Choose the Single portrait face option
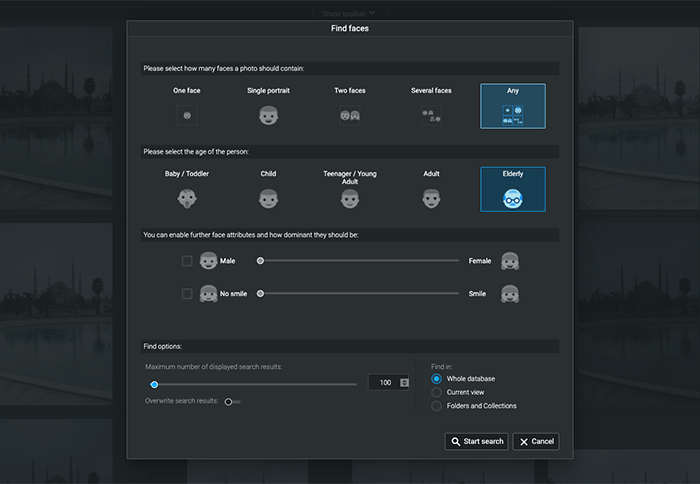The width and height of the screenshot is (700, 484). coord(268,115)
